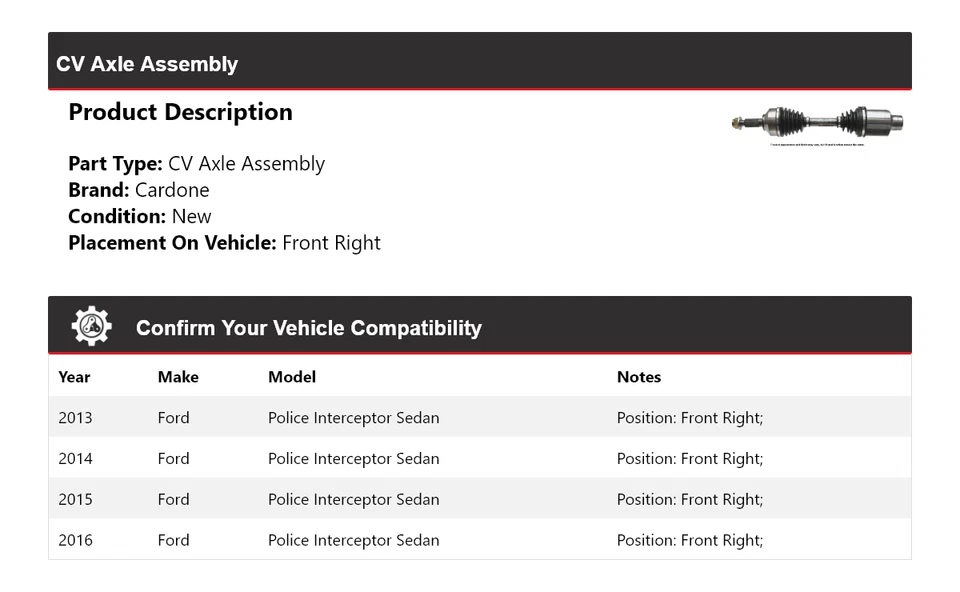The width and height of the screenshot is (960, 592).
Task: Click the Confirm Your Vehicle Compatibility heading
Action: pyautogui.click(x=308, y=328)
